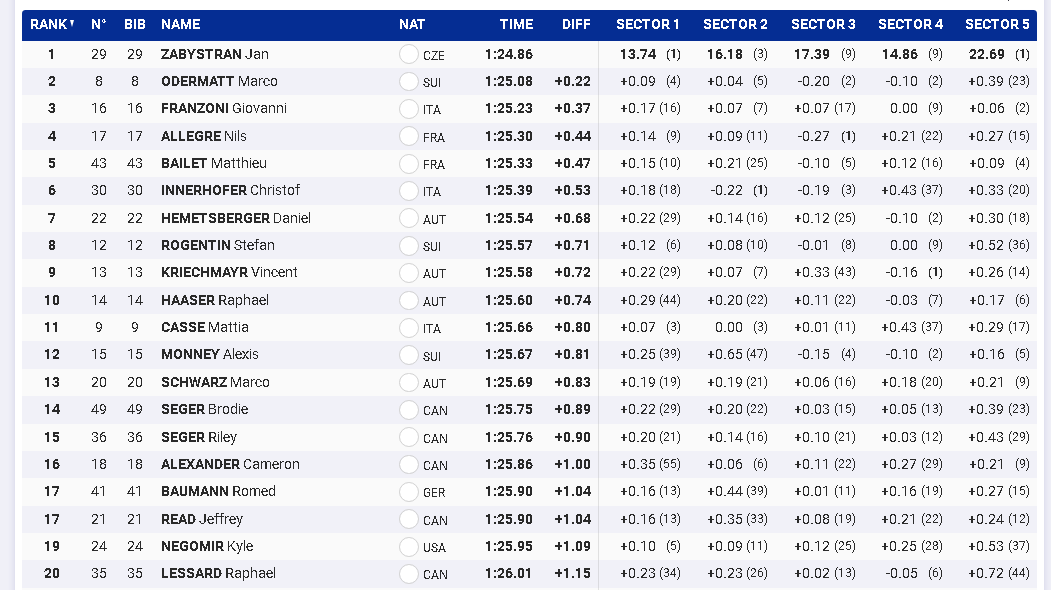Click the NAME column header

(181, 24)
